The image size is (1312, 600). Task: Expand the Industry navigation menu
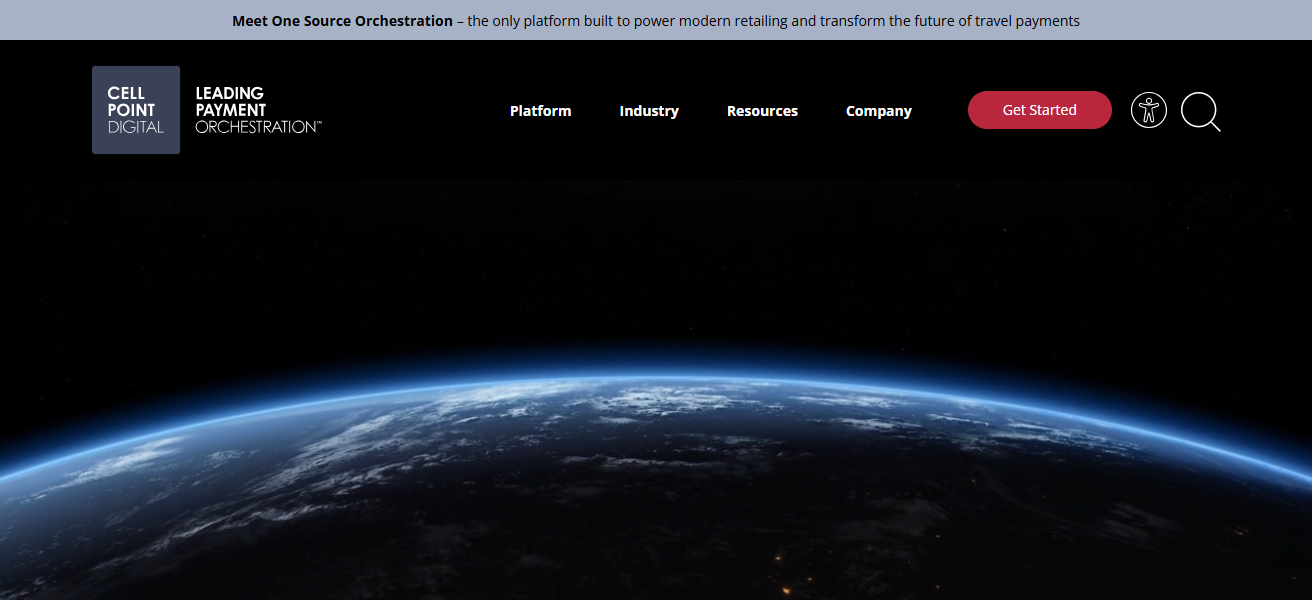coord(649,111)
